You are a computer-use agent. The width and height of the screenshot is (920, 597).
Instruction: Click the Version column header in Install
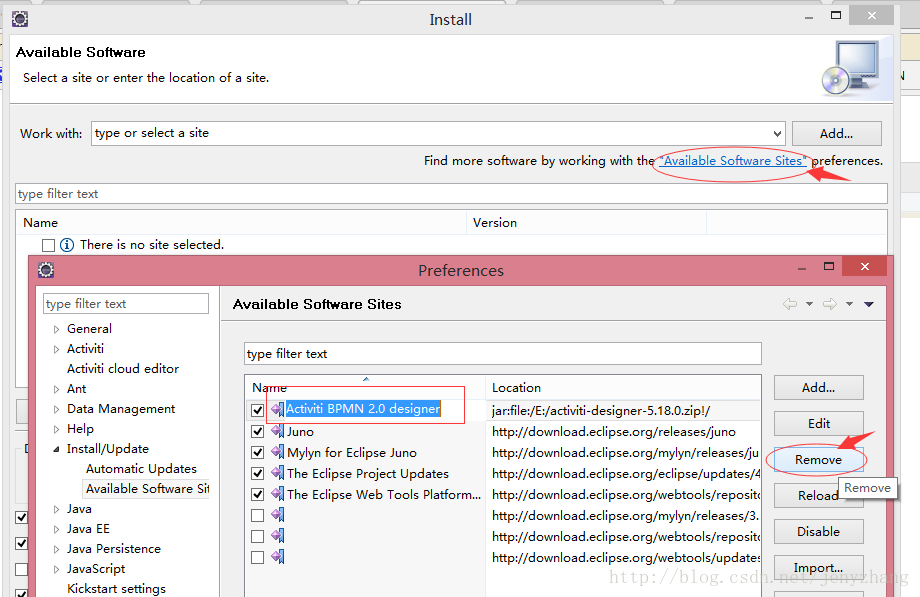(x=586, y=222)
